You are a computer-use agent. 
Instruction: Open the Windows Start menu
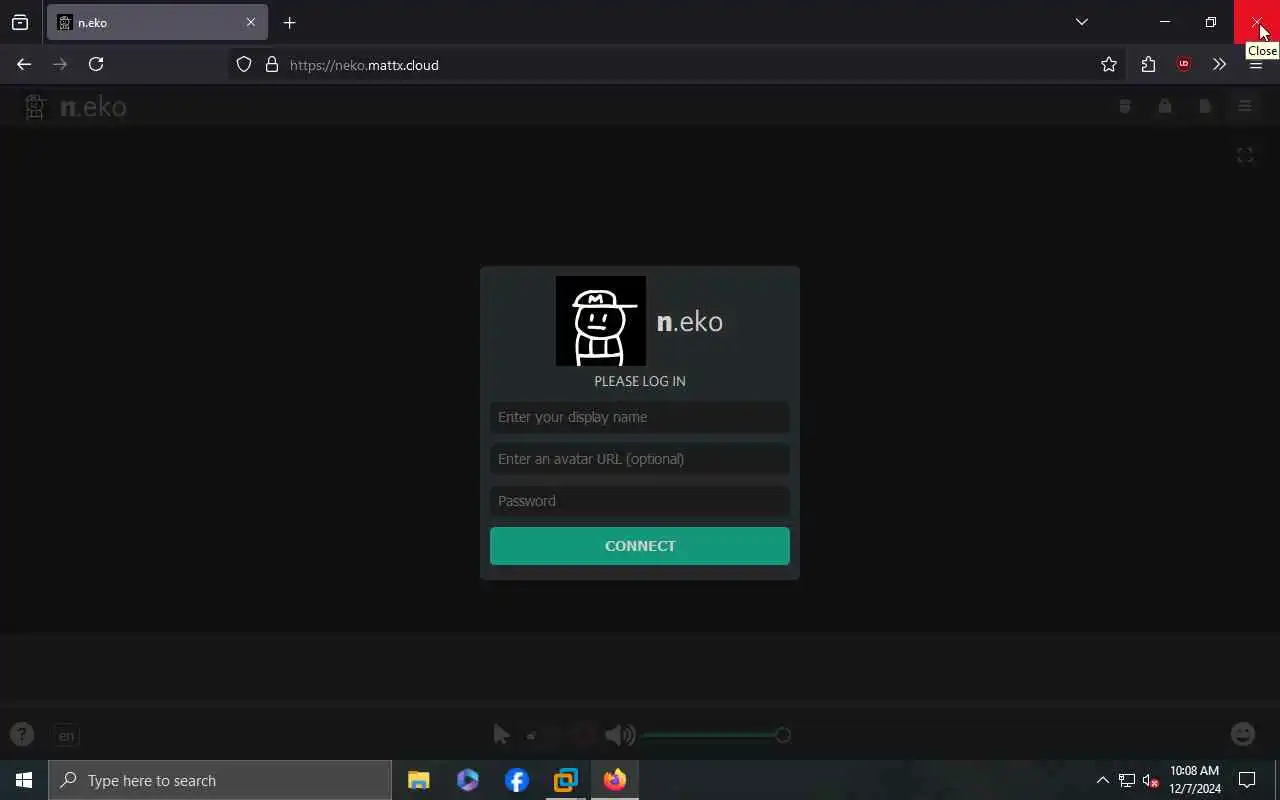pos(24,780)
